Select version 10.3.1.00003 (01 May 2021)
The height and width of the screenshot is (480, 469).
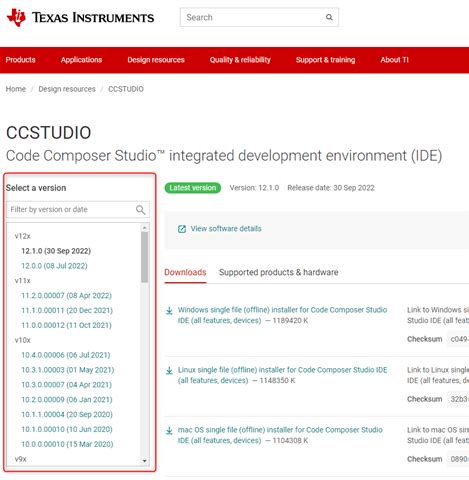(68, 370)
